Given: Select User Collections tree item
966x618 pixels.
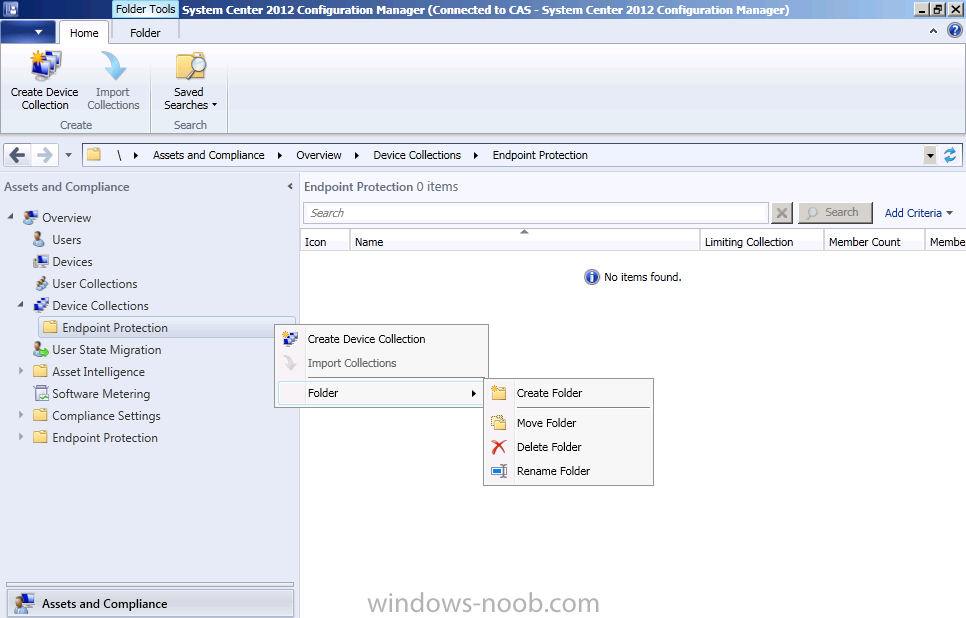Looking at the screenshot, I should [95, 284].
